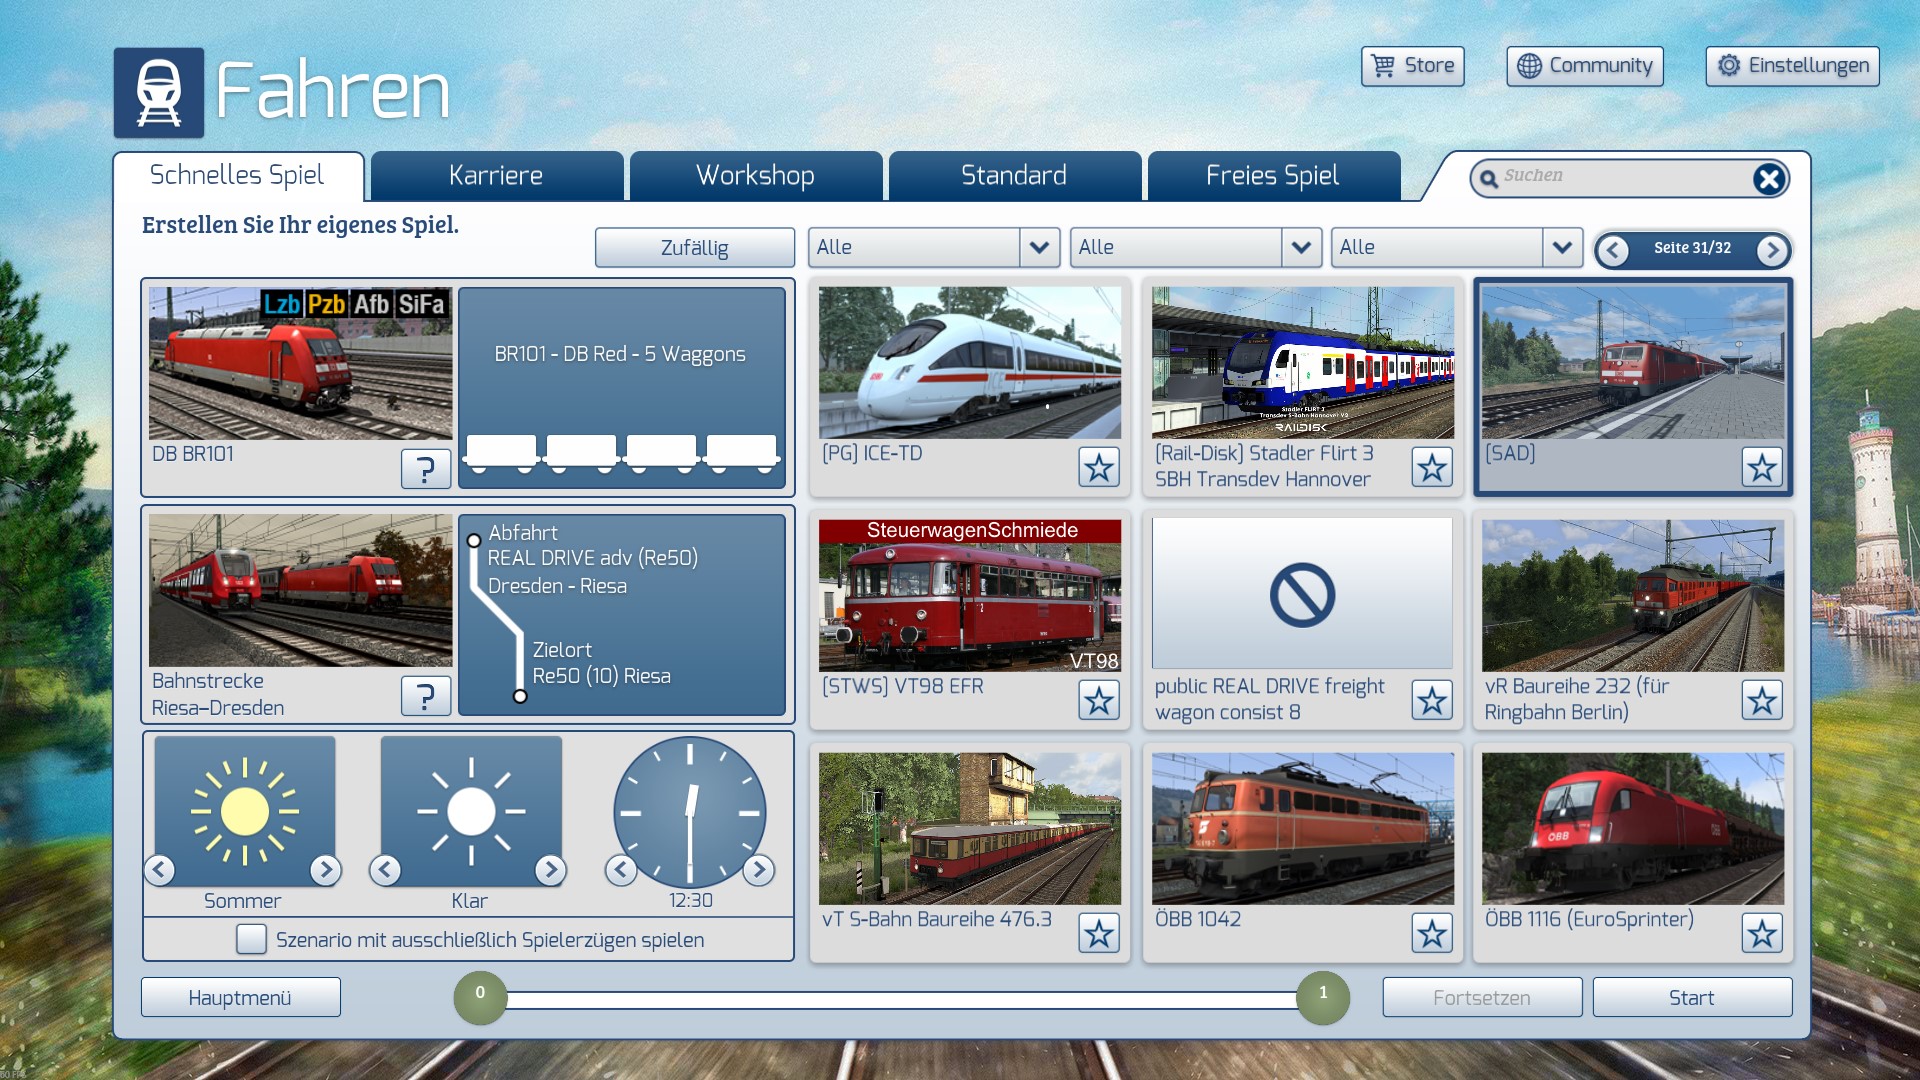
Task: Click help icon for DB BR101
Action: [425, 468]
